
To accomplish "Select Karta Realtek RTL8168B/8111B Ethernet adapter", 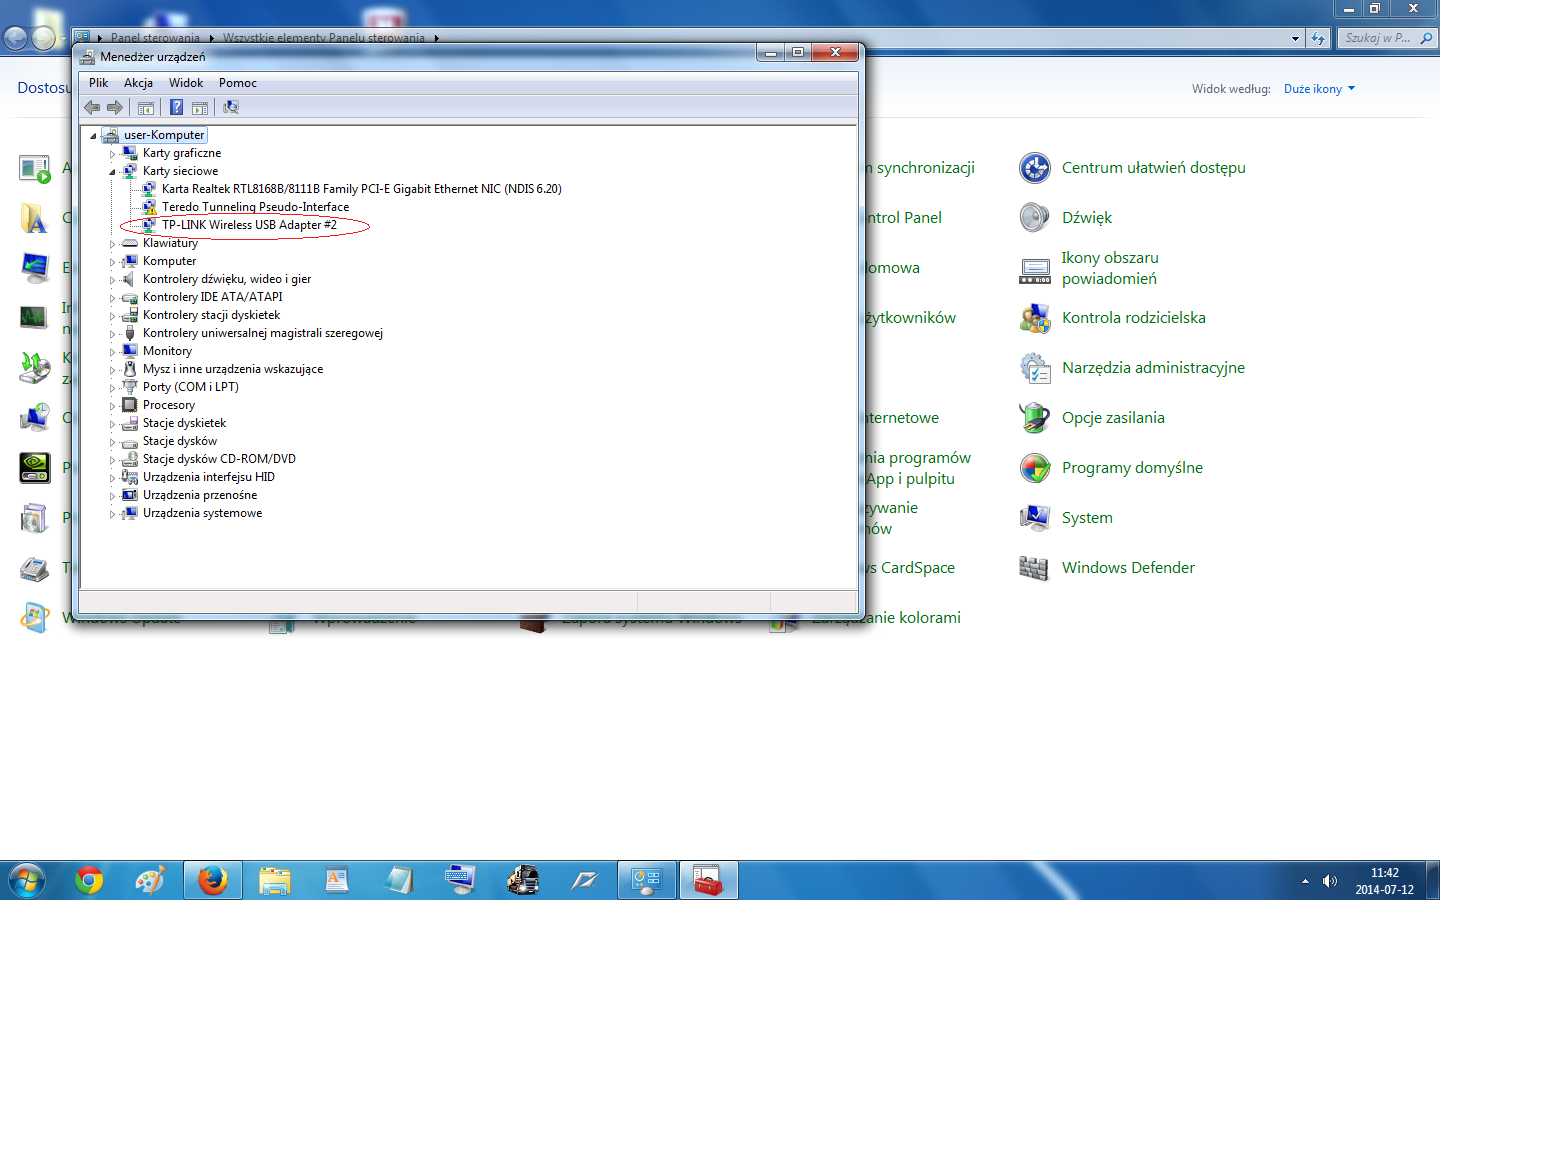I will point(362,189).
